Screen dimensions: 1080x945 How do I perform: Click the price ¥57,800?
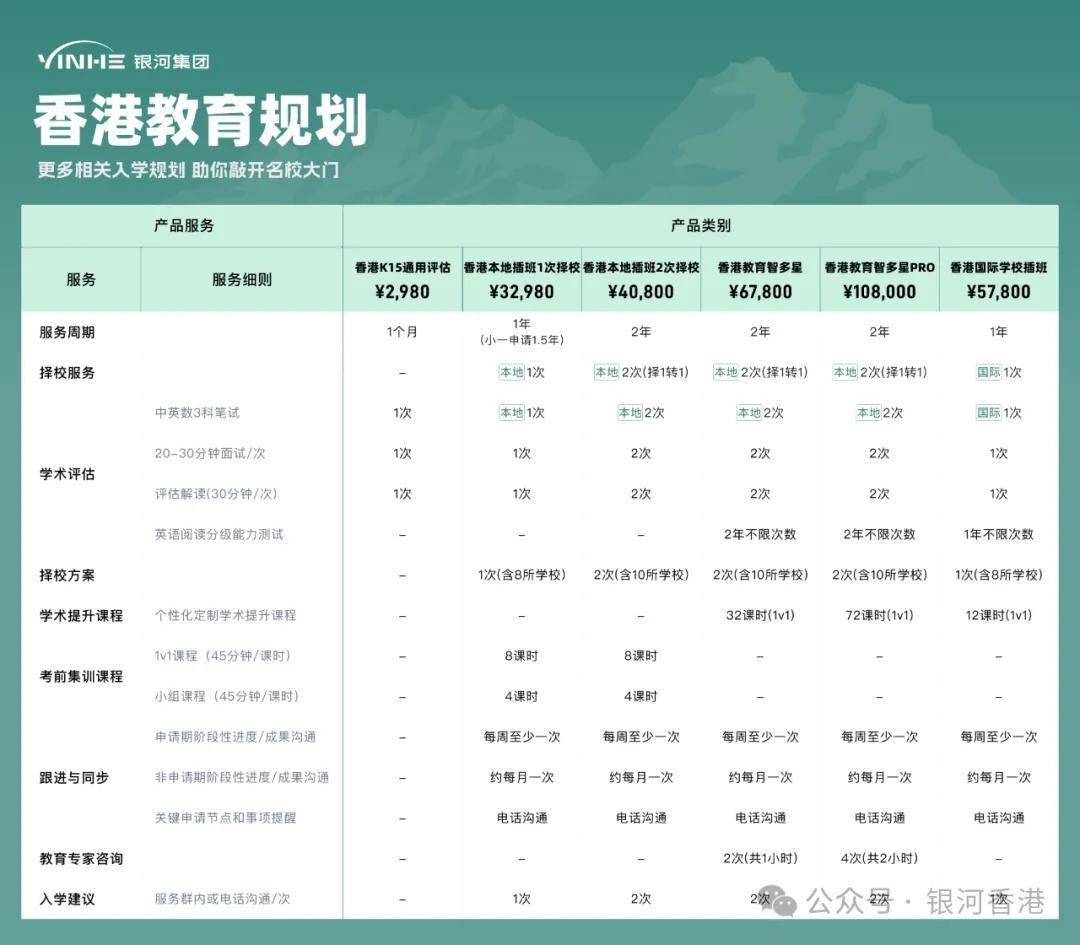click(x=998, y=292)
